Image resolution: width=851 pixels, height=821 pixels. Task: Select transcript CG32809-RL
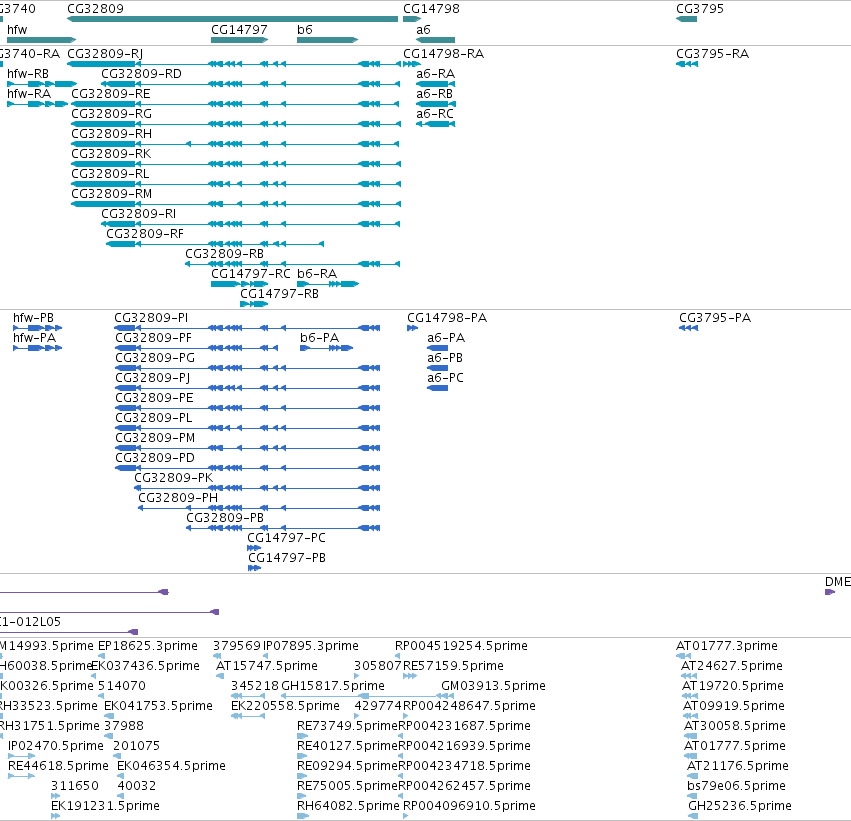236,184
